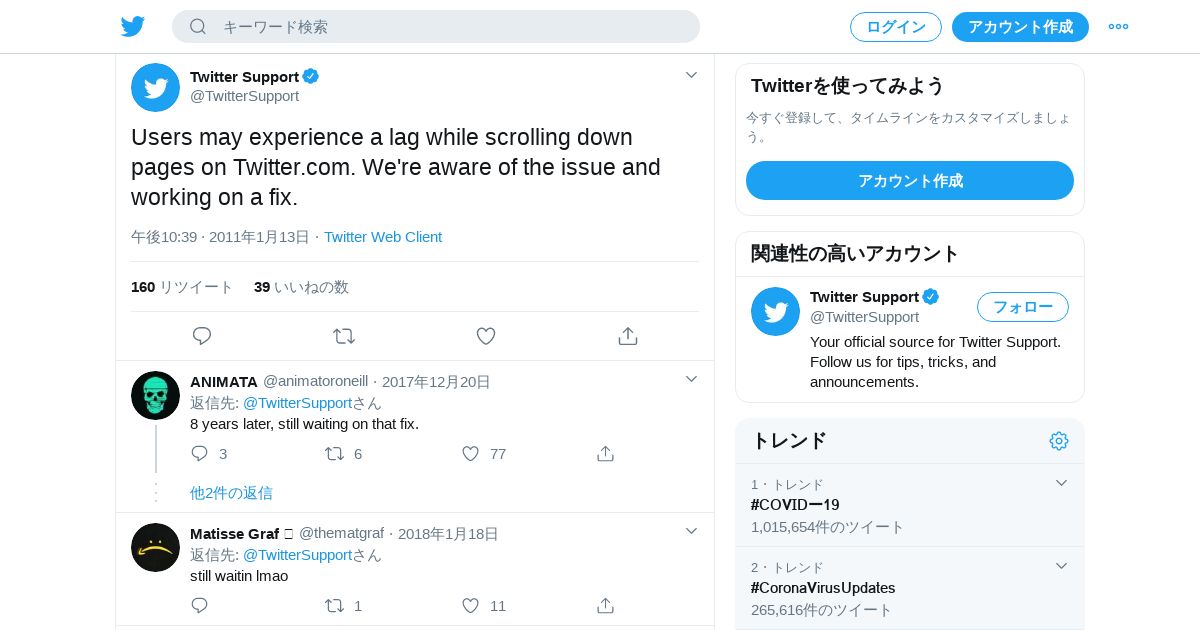Retweet Matisse Graf's reply
This screenshot has height=630, width=1200.
tap(334, 606)
